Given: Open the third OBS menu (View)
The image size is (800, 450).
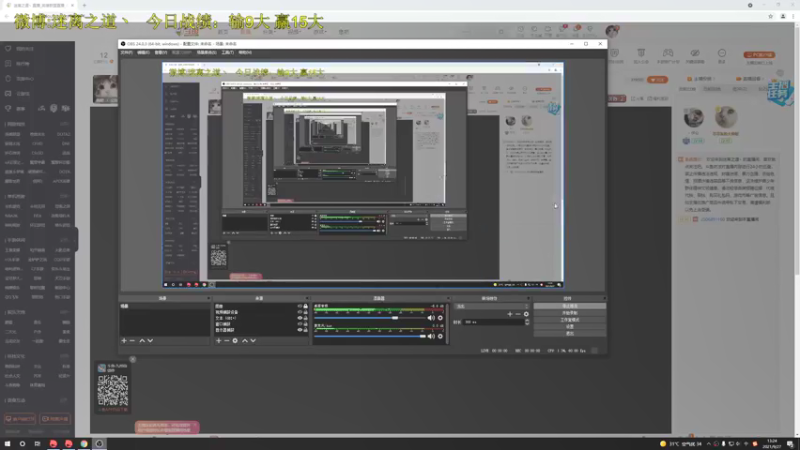Looking at the screenshot, I should 161,53.
